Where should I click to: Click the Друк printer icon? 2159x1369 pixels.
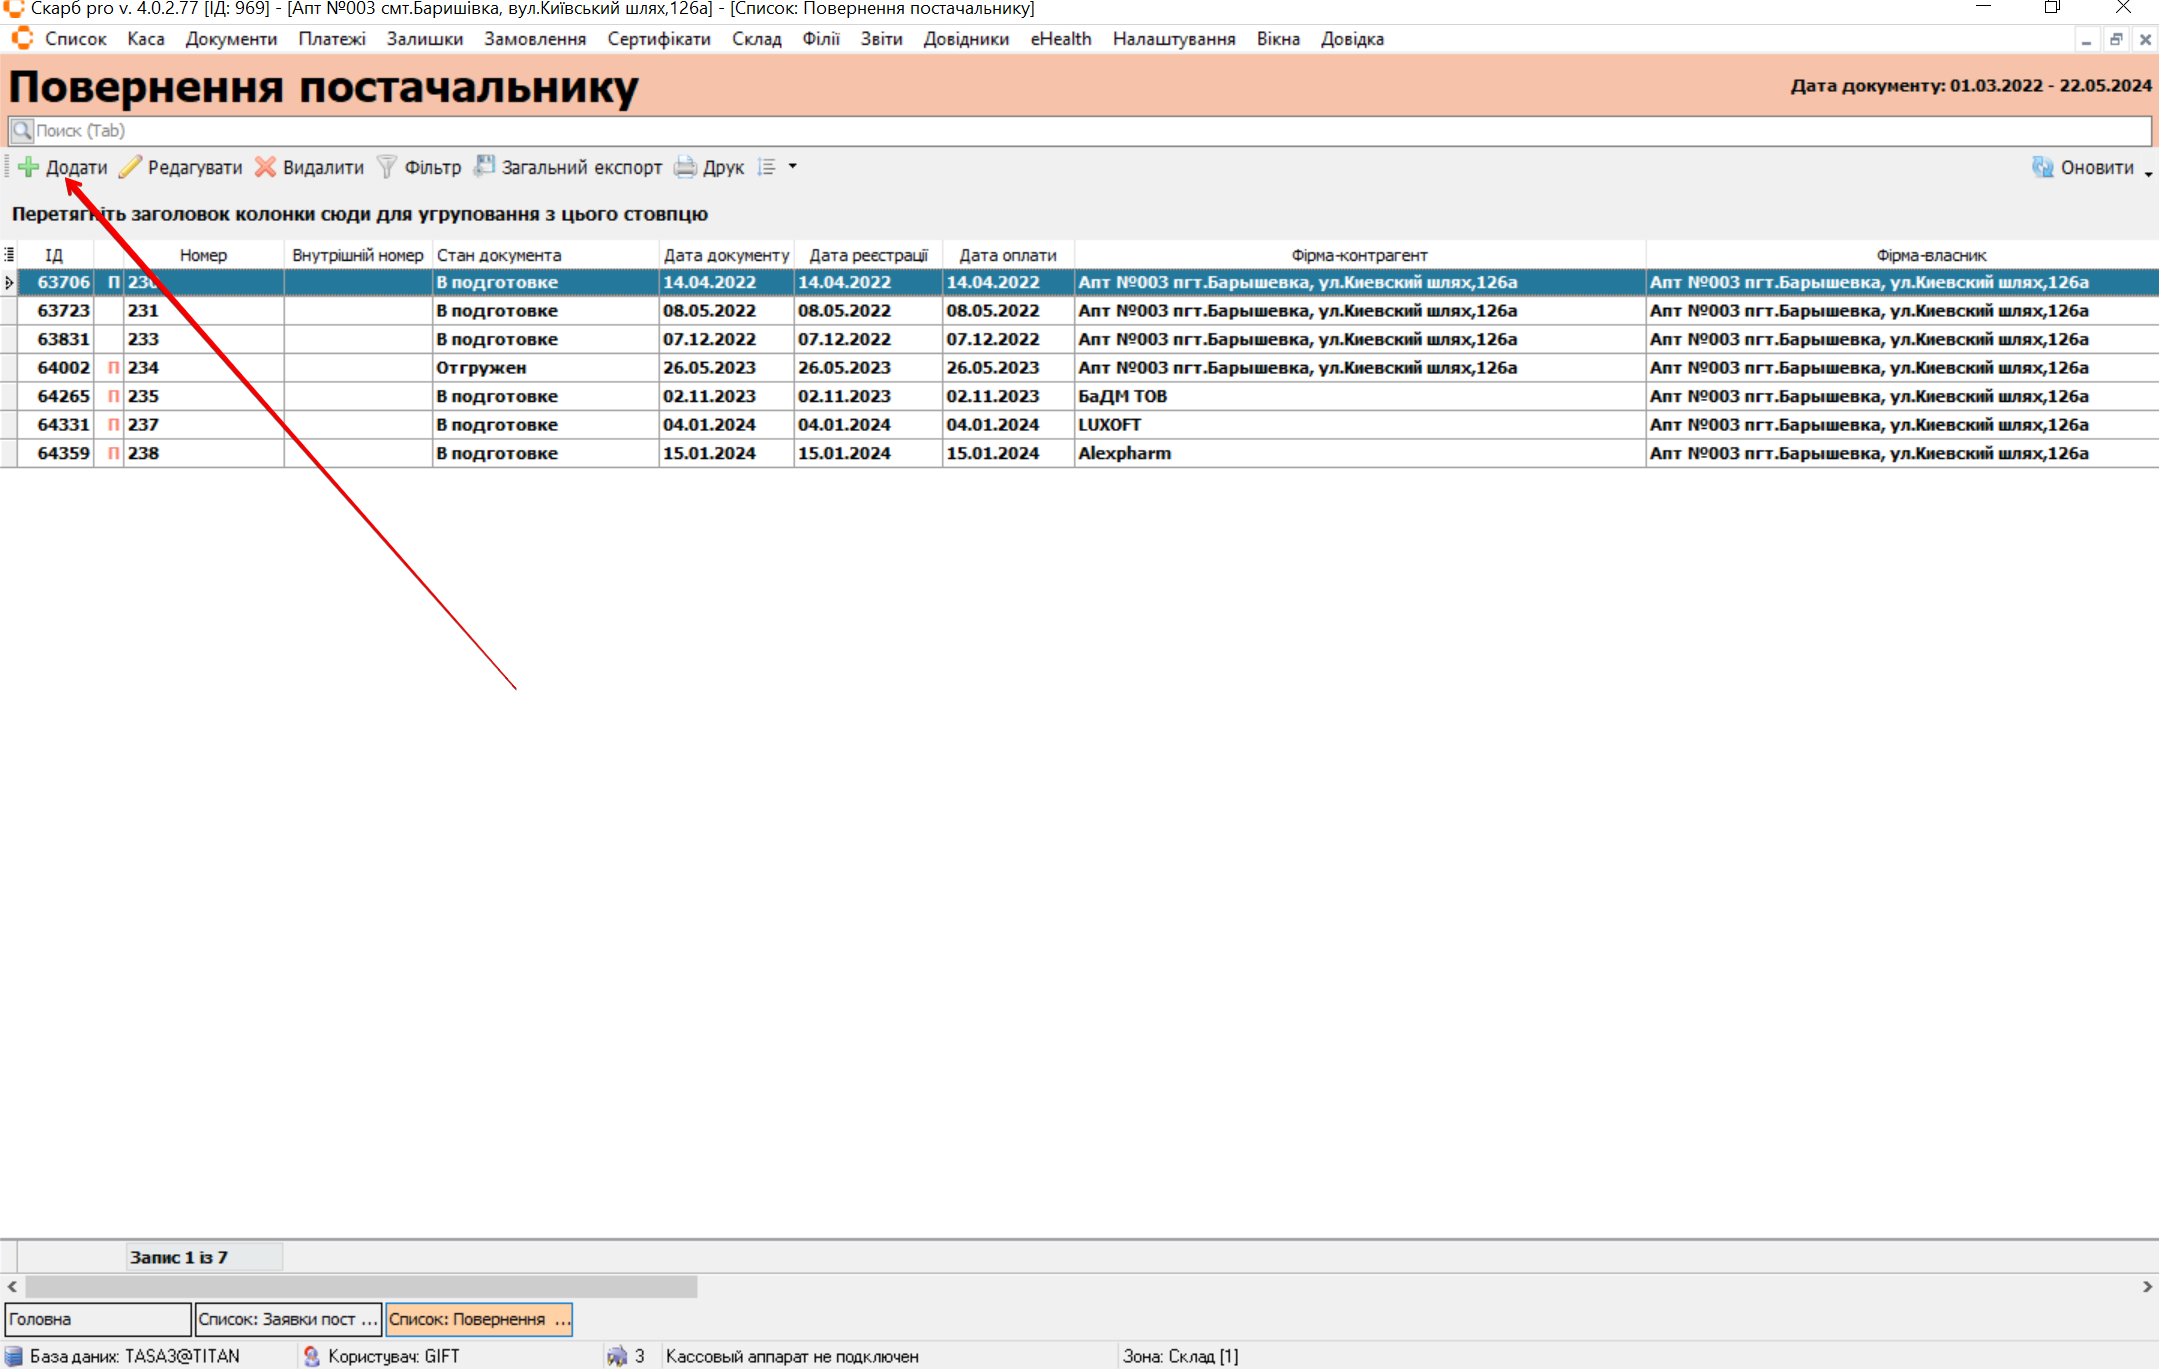point(685,167)
